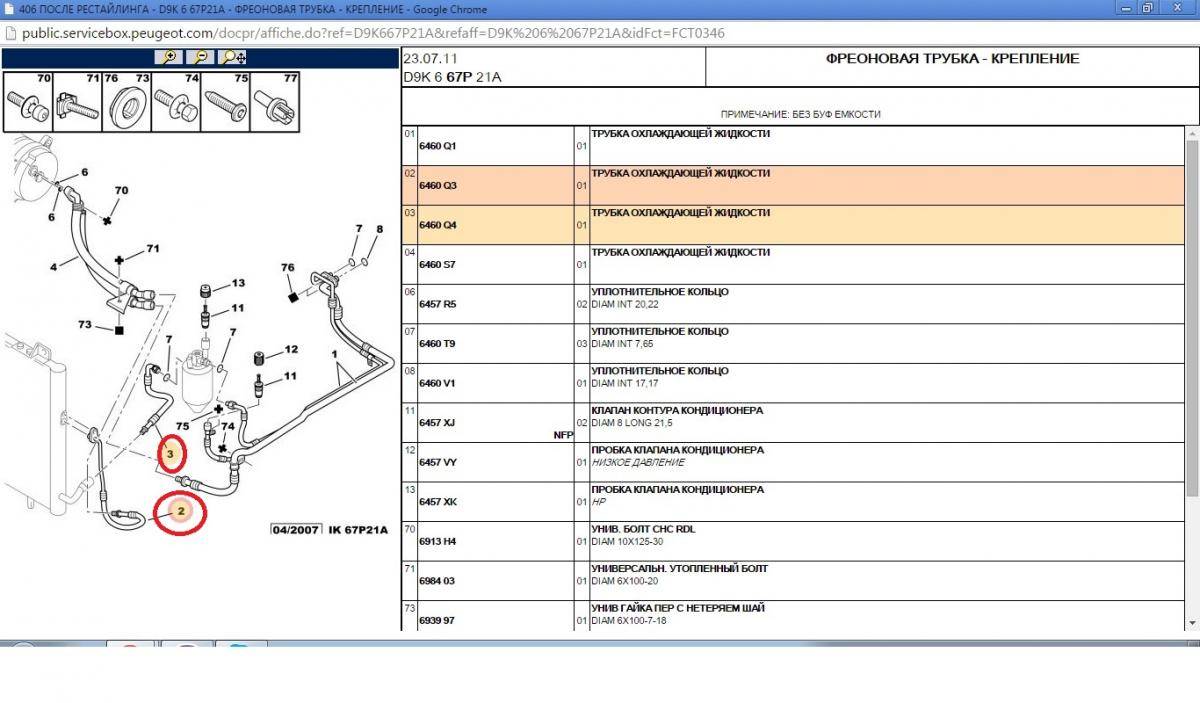This screenshot has width=1200, height=703.
Task: Select the zoom-and-pan magnifier tool
Action: tap(233, 57)
